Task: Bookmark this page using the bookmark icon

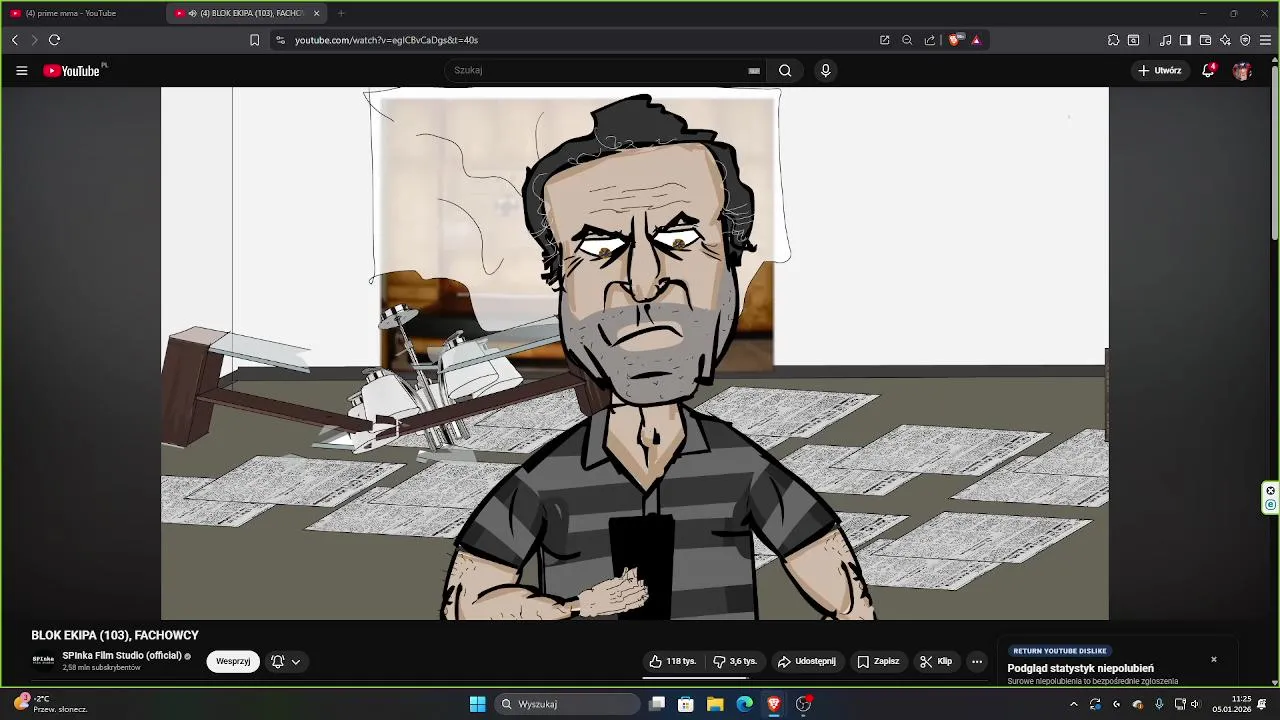Action: click(254, 40)
